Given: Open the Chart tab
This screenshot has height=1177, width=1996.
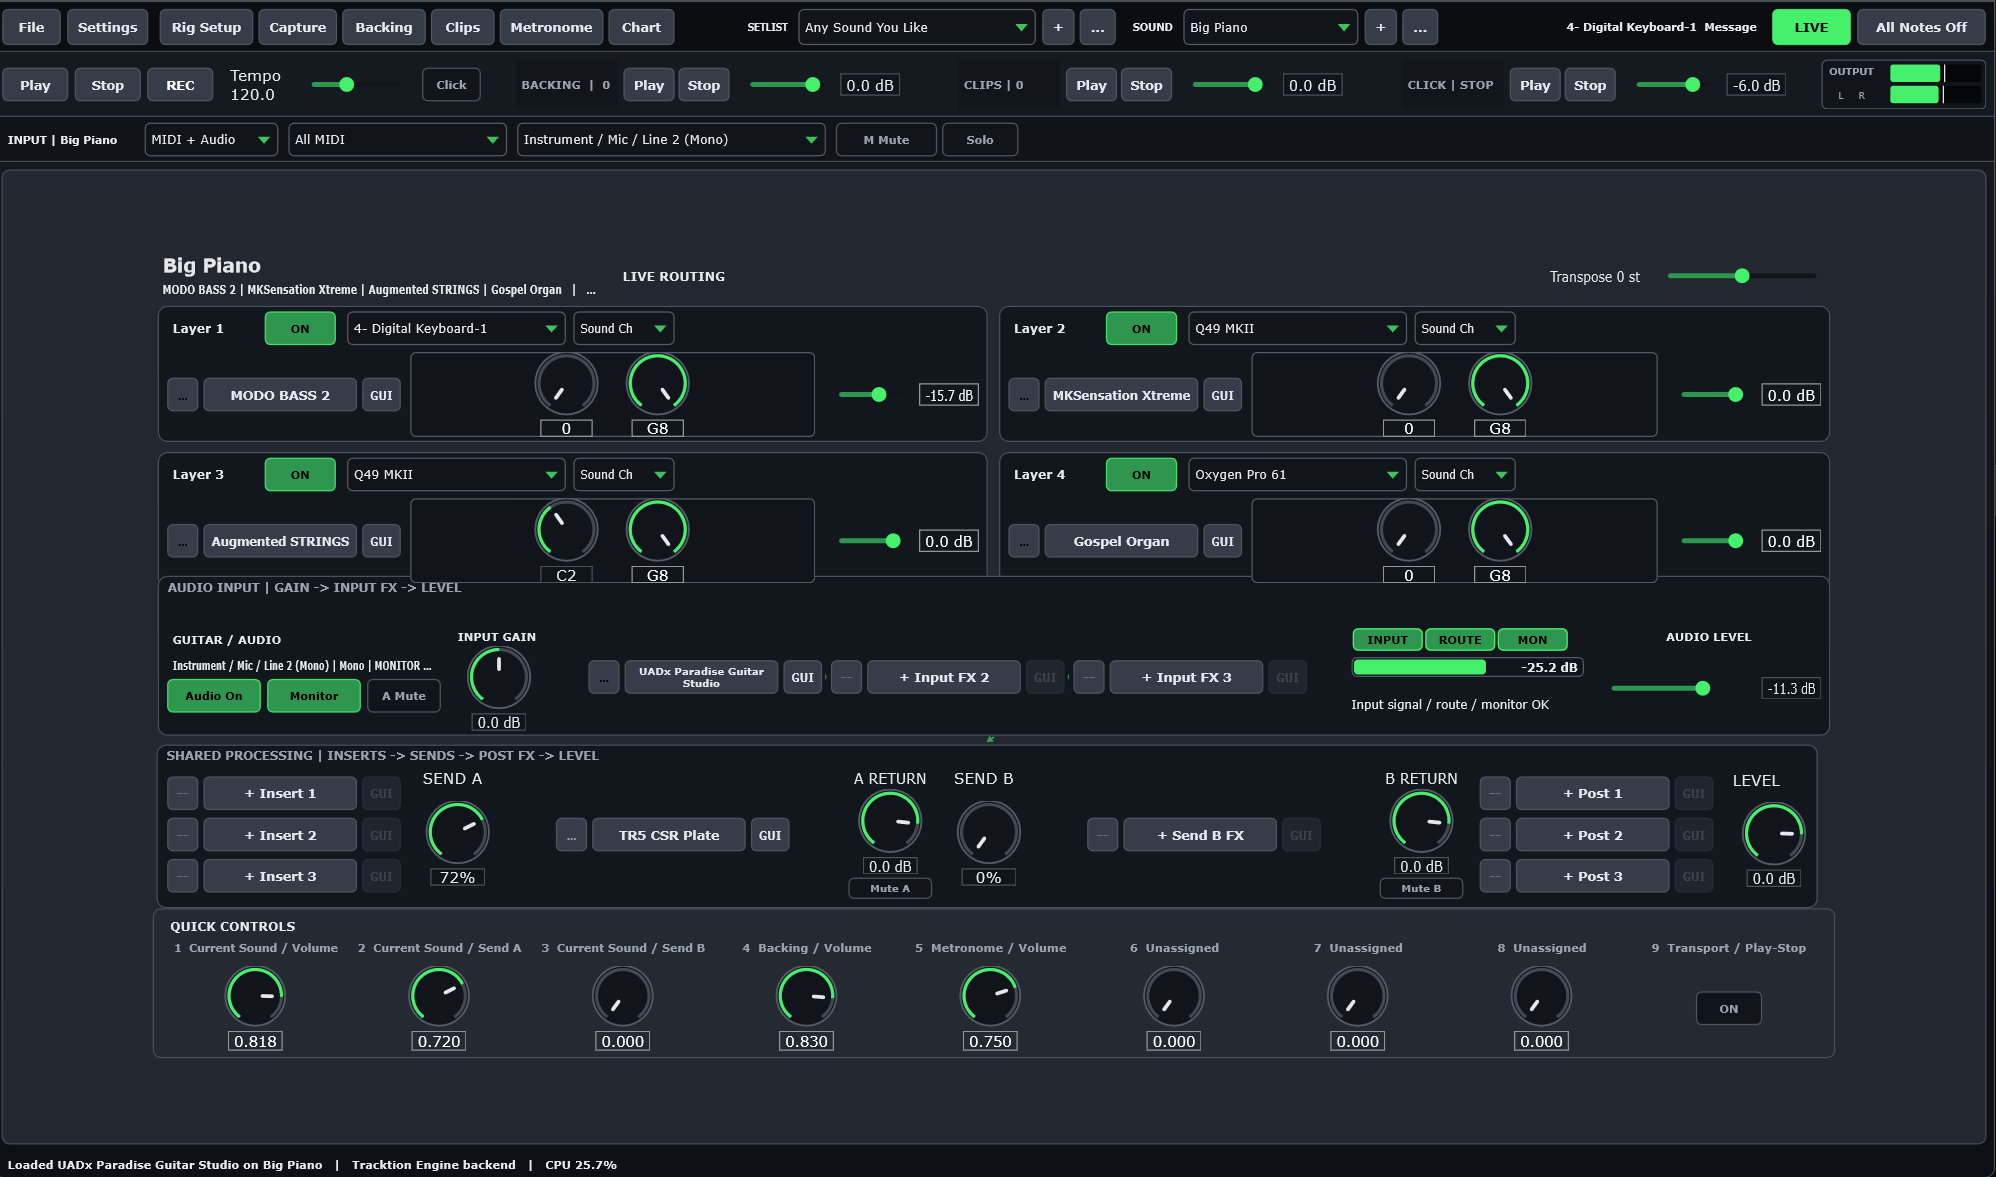Looking at the screenshot, I should [x=641, y=27].
